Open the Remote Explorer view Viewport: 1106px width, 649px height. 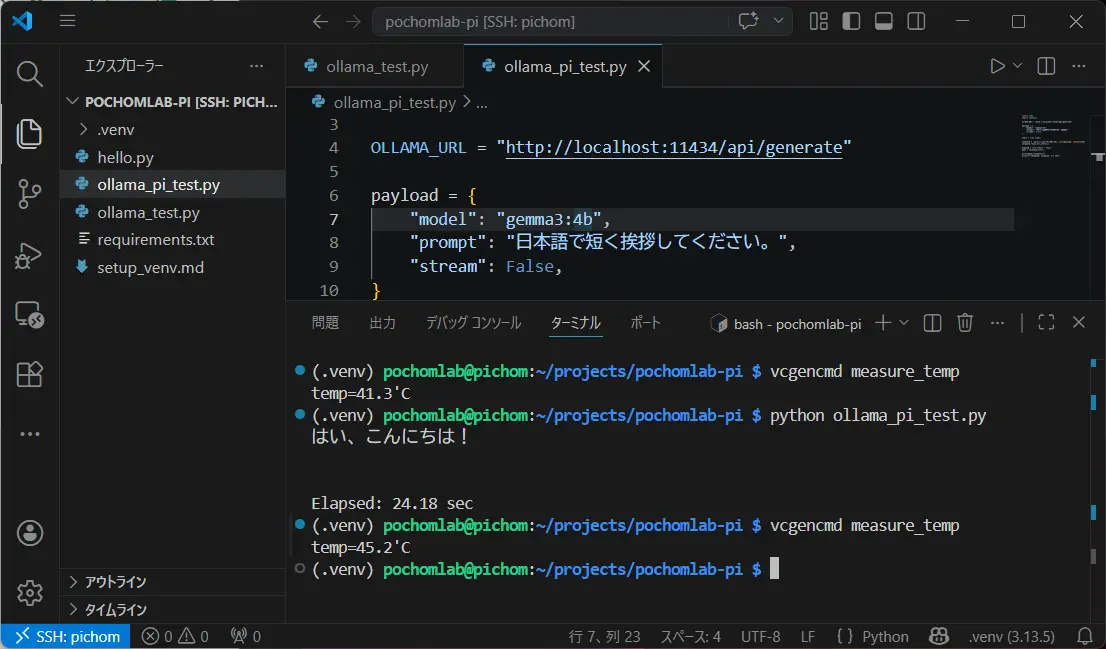click(29, 315)
